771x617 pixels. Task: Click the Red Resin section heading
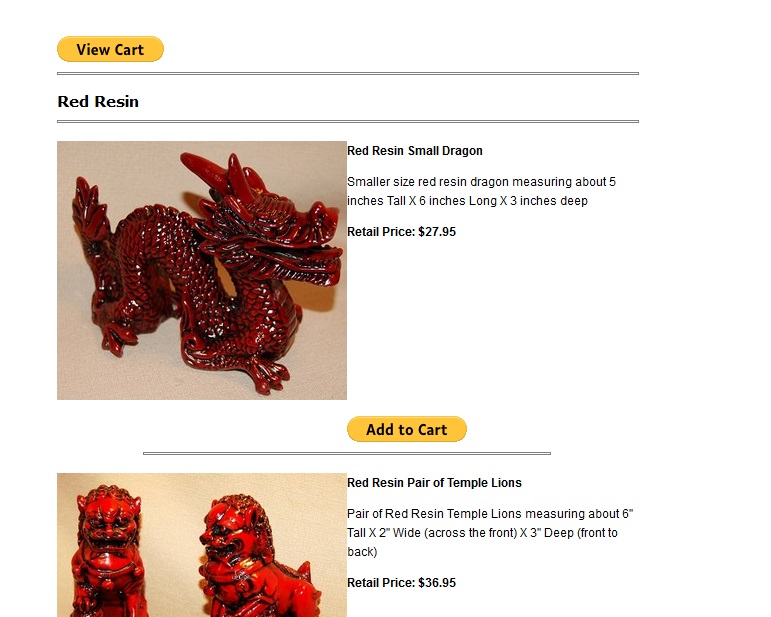click(x=98, y=101)
